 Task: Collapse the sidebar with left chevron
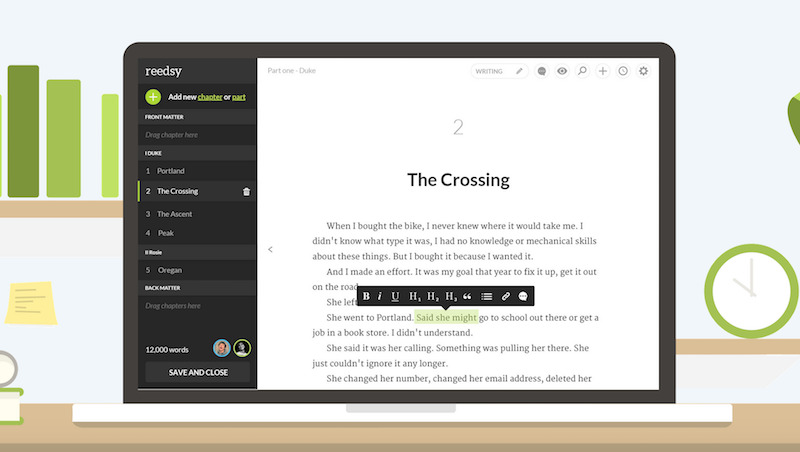tap(270, 249)
